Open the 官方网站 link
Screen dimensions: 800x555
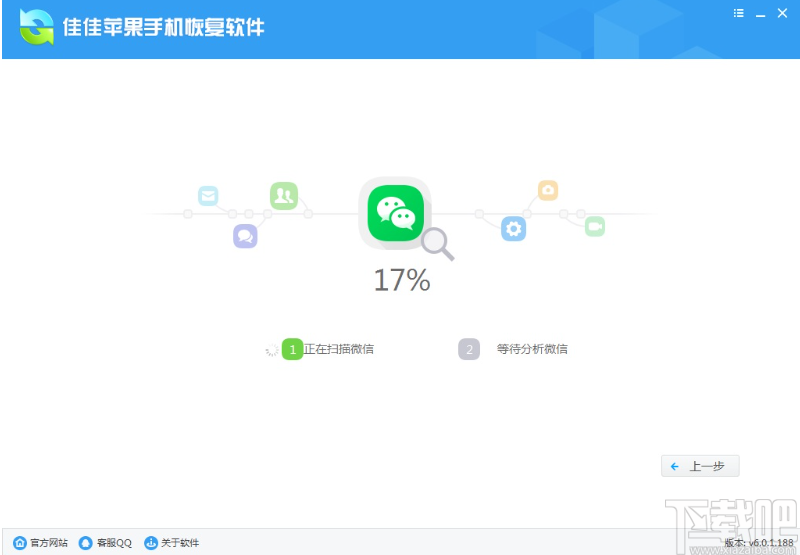pos(40,543)
